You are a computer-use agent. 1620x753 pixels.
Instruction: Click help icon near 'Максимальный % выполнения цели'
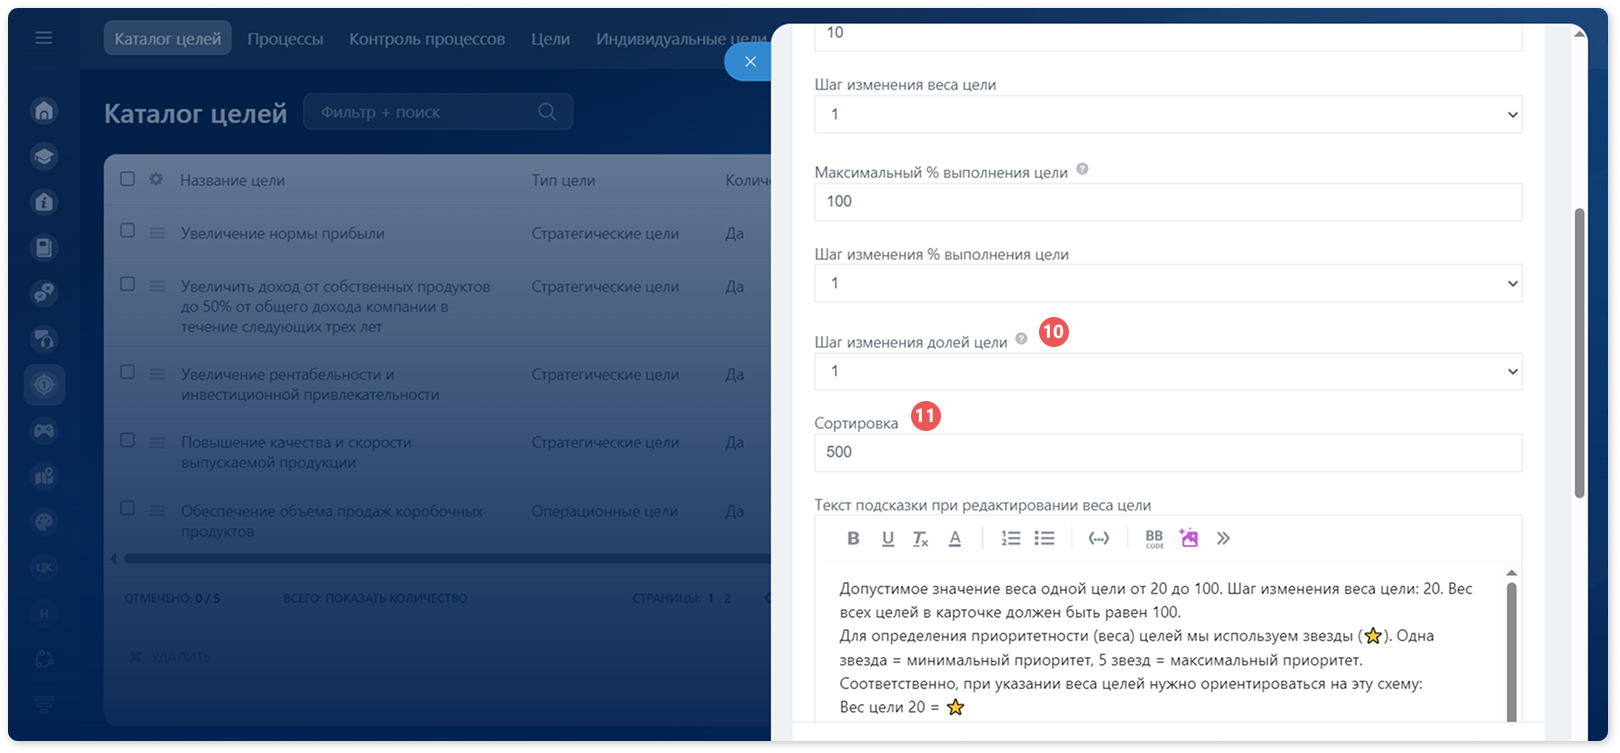(x=1082, y=169)
